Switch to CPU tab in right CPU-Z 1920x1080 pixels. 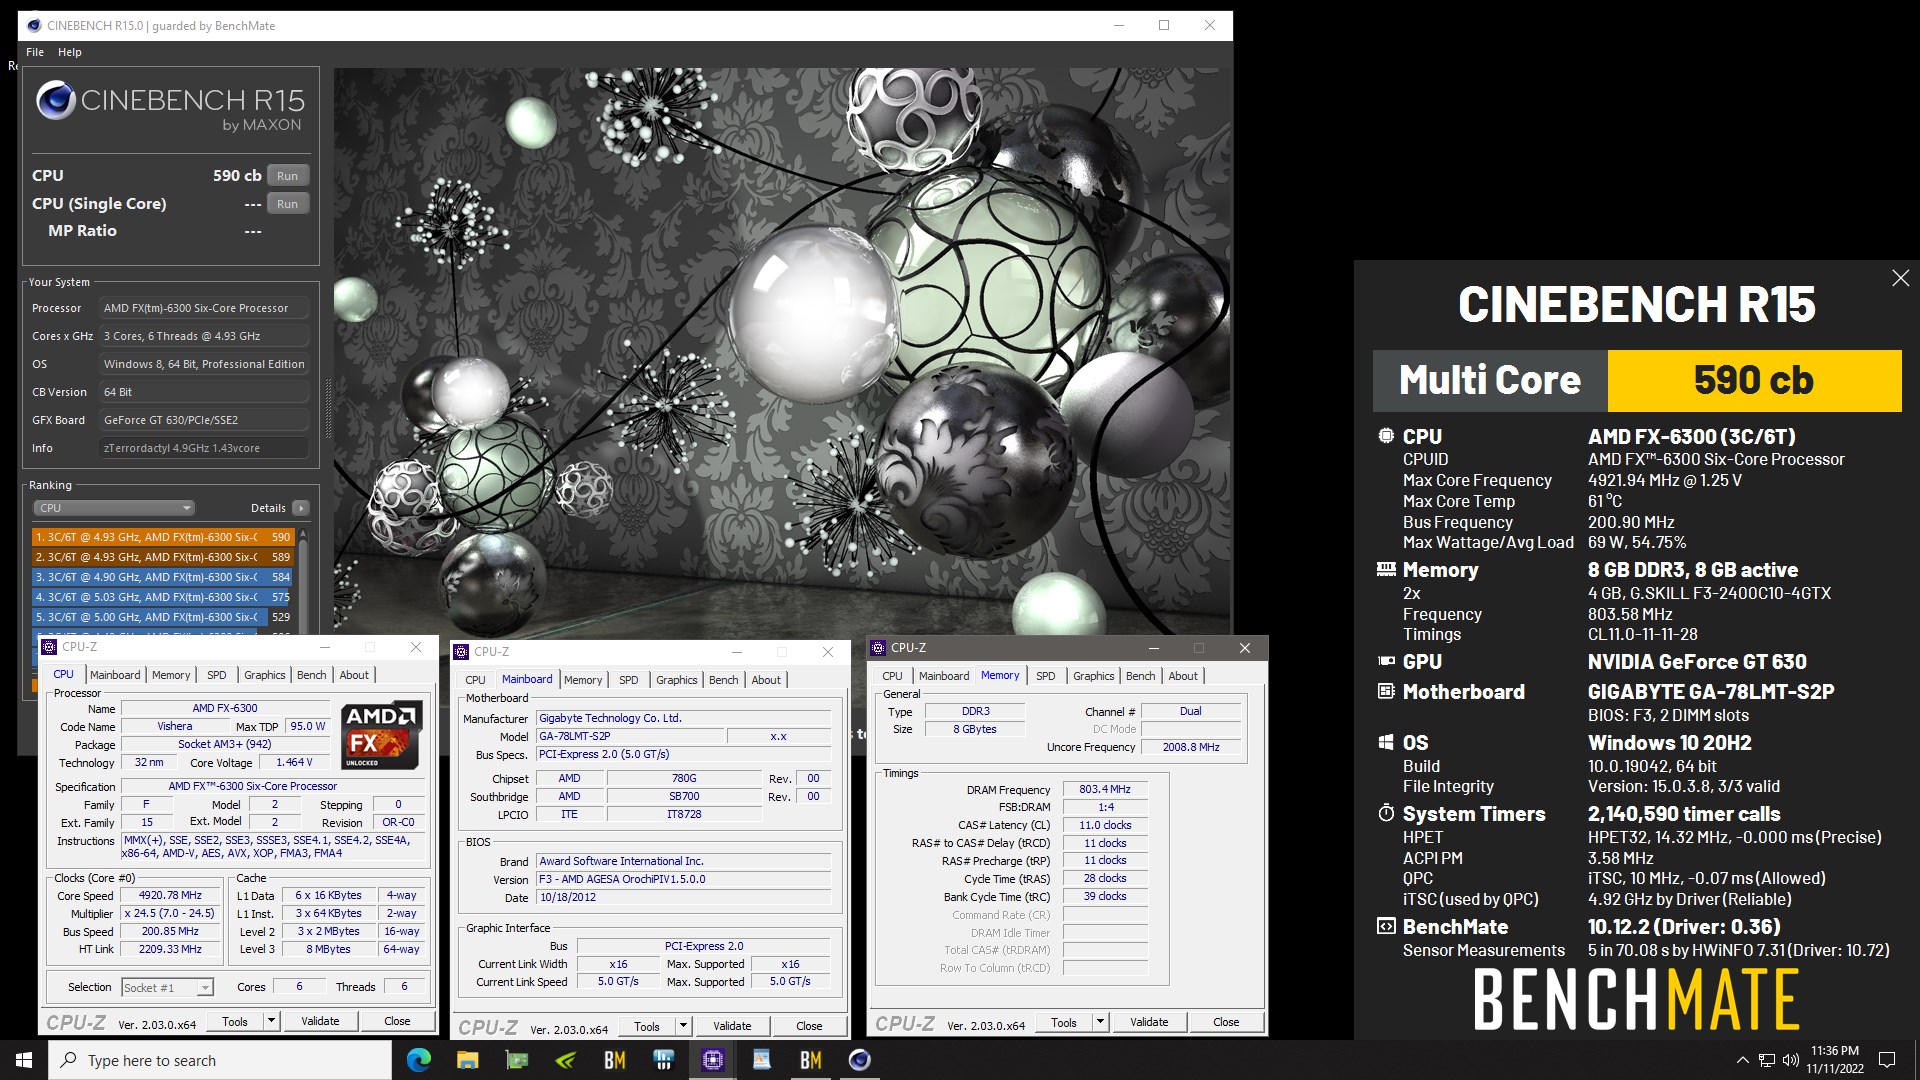click(x=892, y=676)
